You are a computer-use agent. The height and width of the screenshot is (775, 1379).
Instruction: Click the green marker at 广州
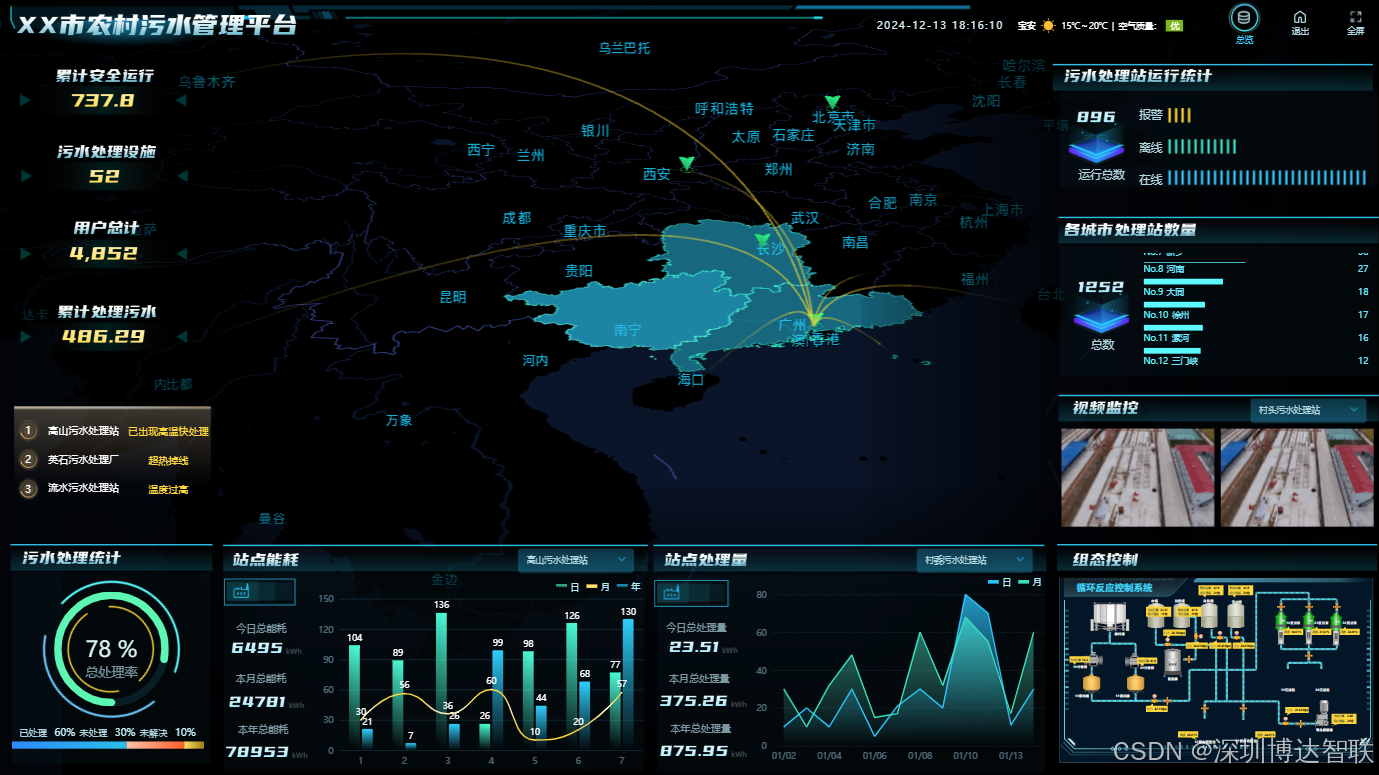point(814,319)
